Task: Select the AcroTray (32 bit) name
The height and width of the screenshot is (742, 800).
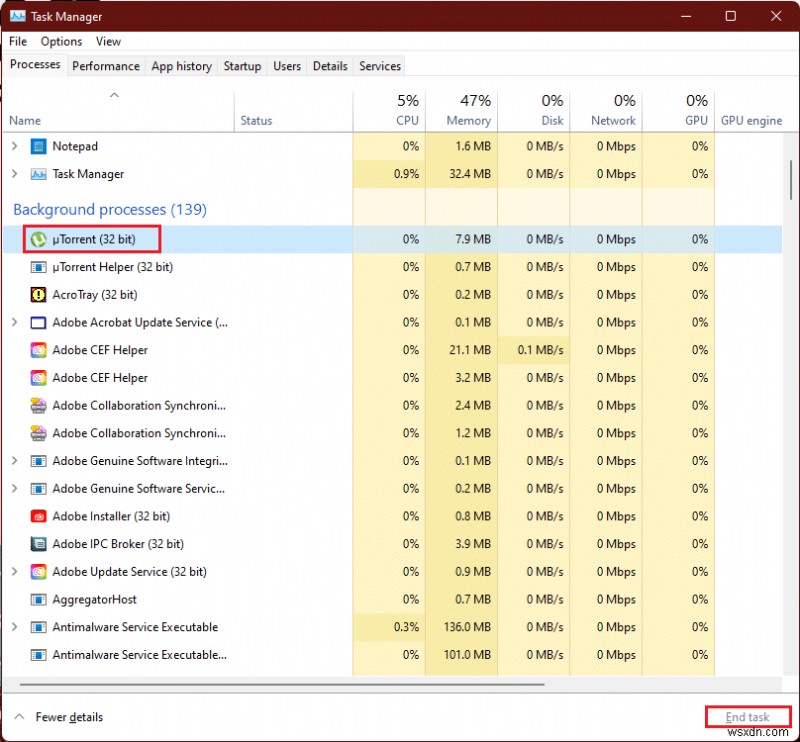Action: 95,294
